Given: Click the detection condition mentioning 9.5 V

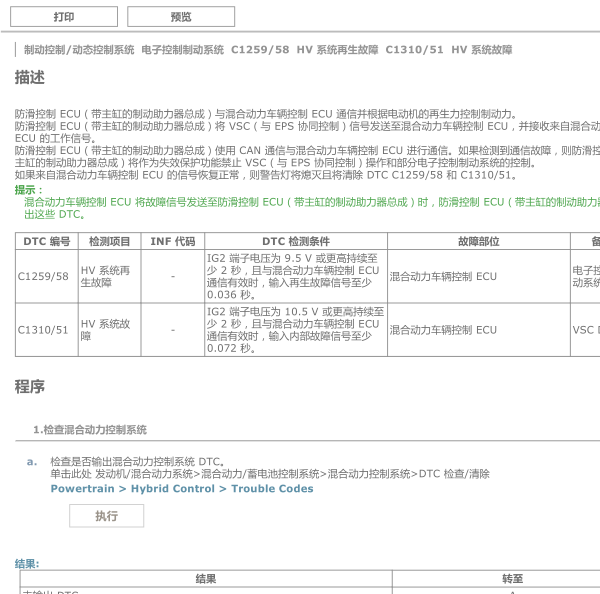Looking at the screenshot, I should pos(296,276).
